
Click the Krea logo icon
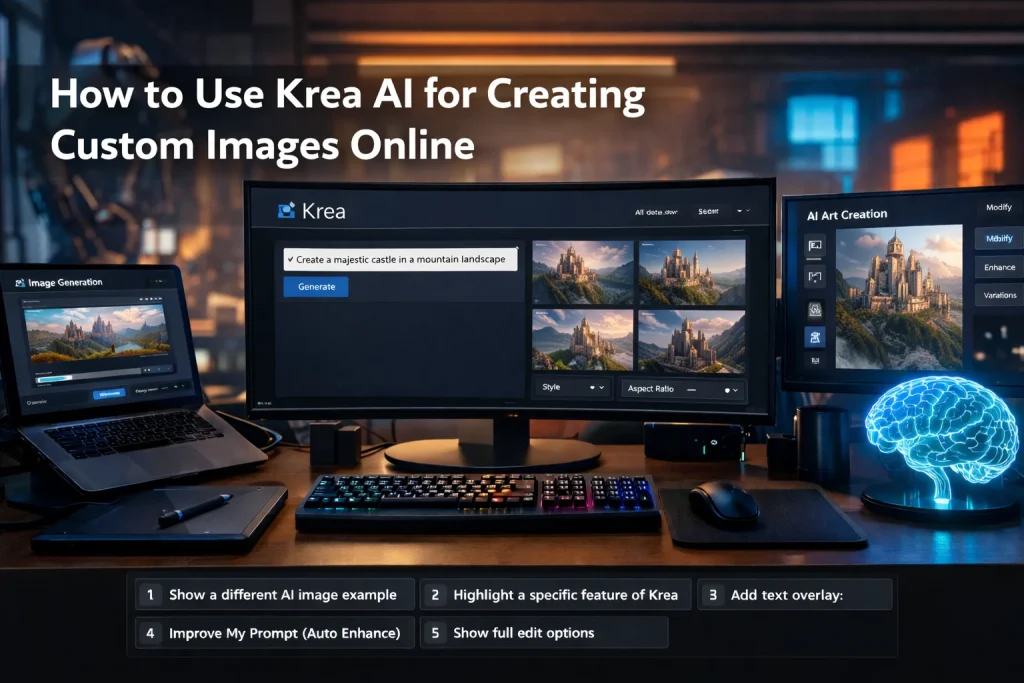[285, 211]
